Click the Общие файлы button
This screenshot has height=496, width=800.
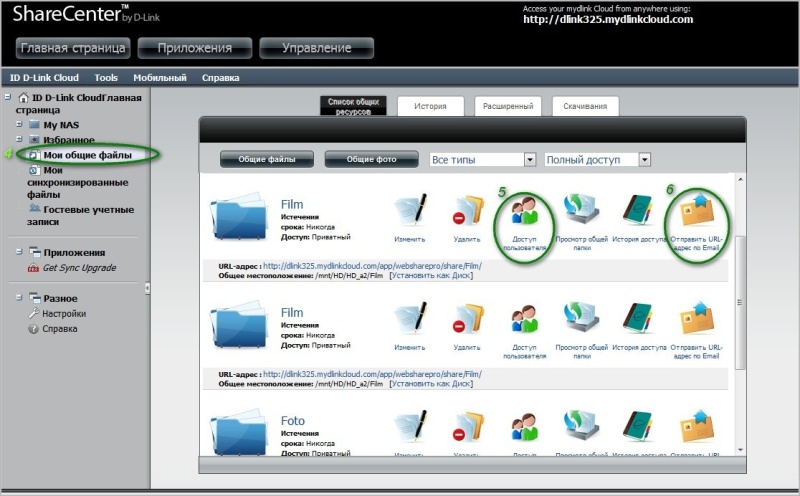[267, 159]
